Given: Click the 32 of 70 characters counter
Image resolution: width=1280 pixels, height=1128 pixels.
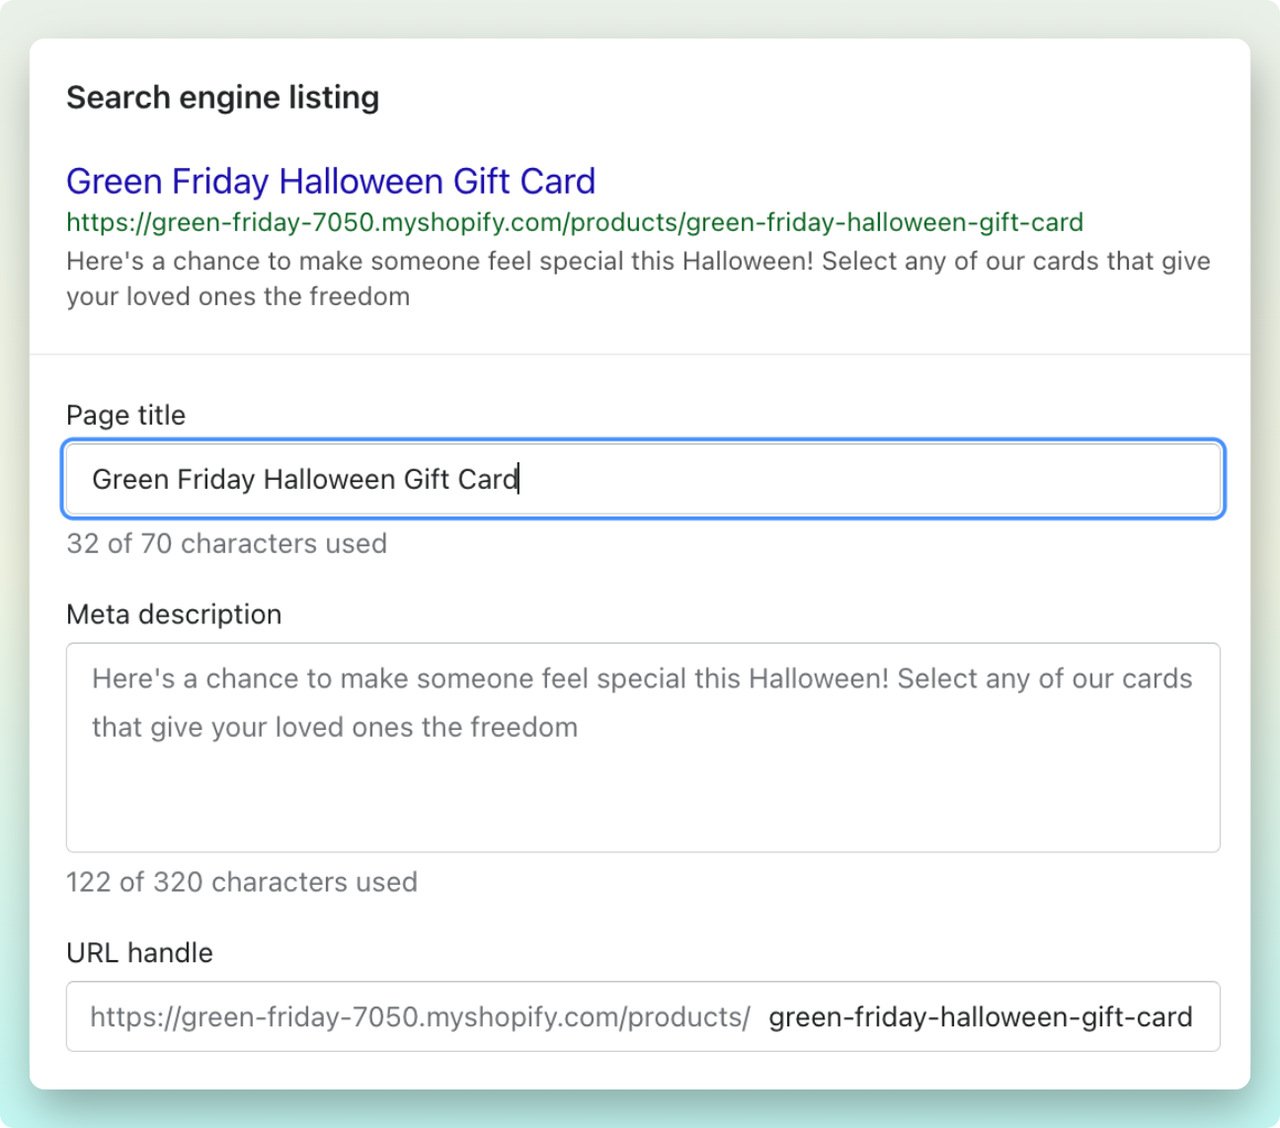Looking at the screenshot, I should (226, 544).
